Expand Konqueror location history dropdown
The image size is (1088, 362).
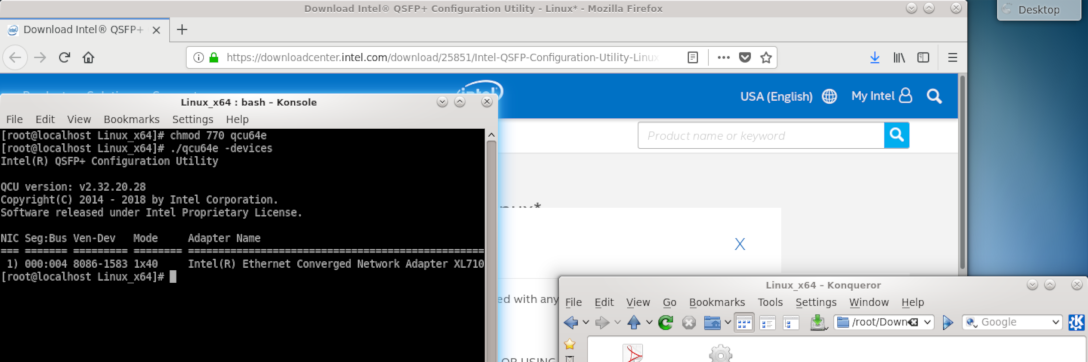[928, 322]
